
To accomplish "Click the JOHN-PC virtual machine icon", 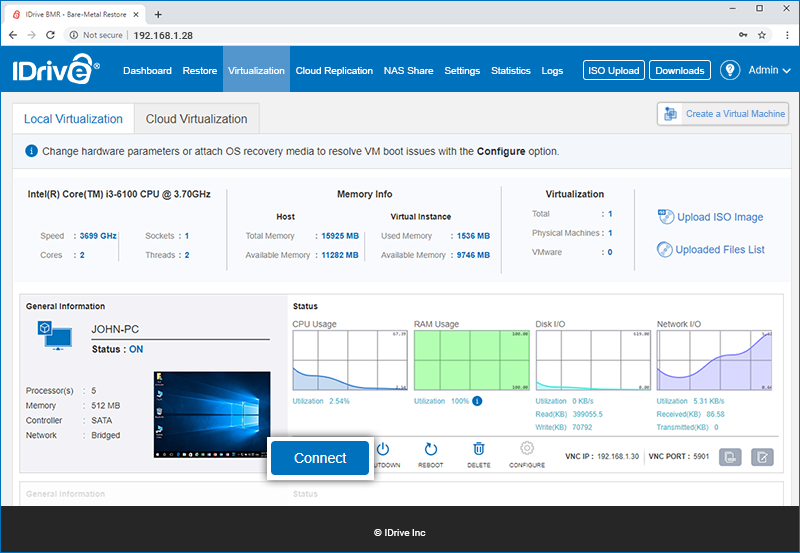I will pyautogui.click(x=55, y=335).
